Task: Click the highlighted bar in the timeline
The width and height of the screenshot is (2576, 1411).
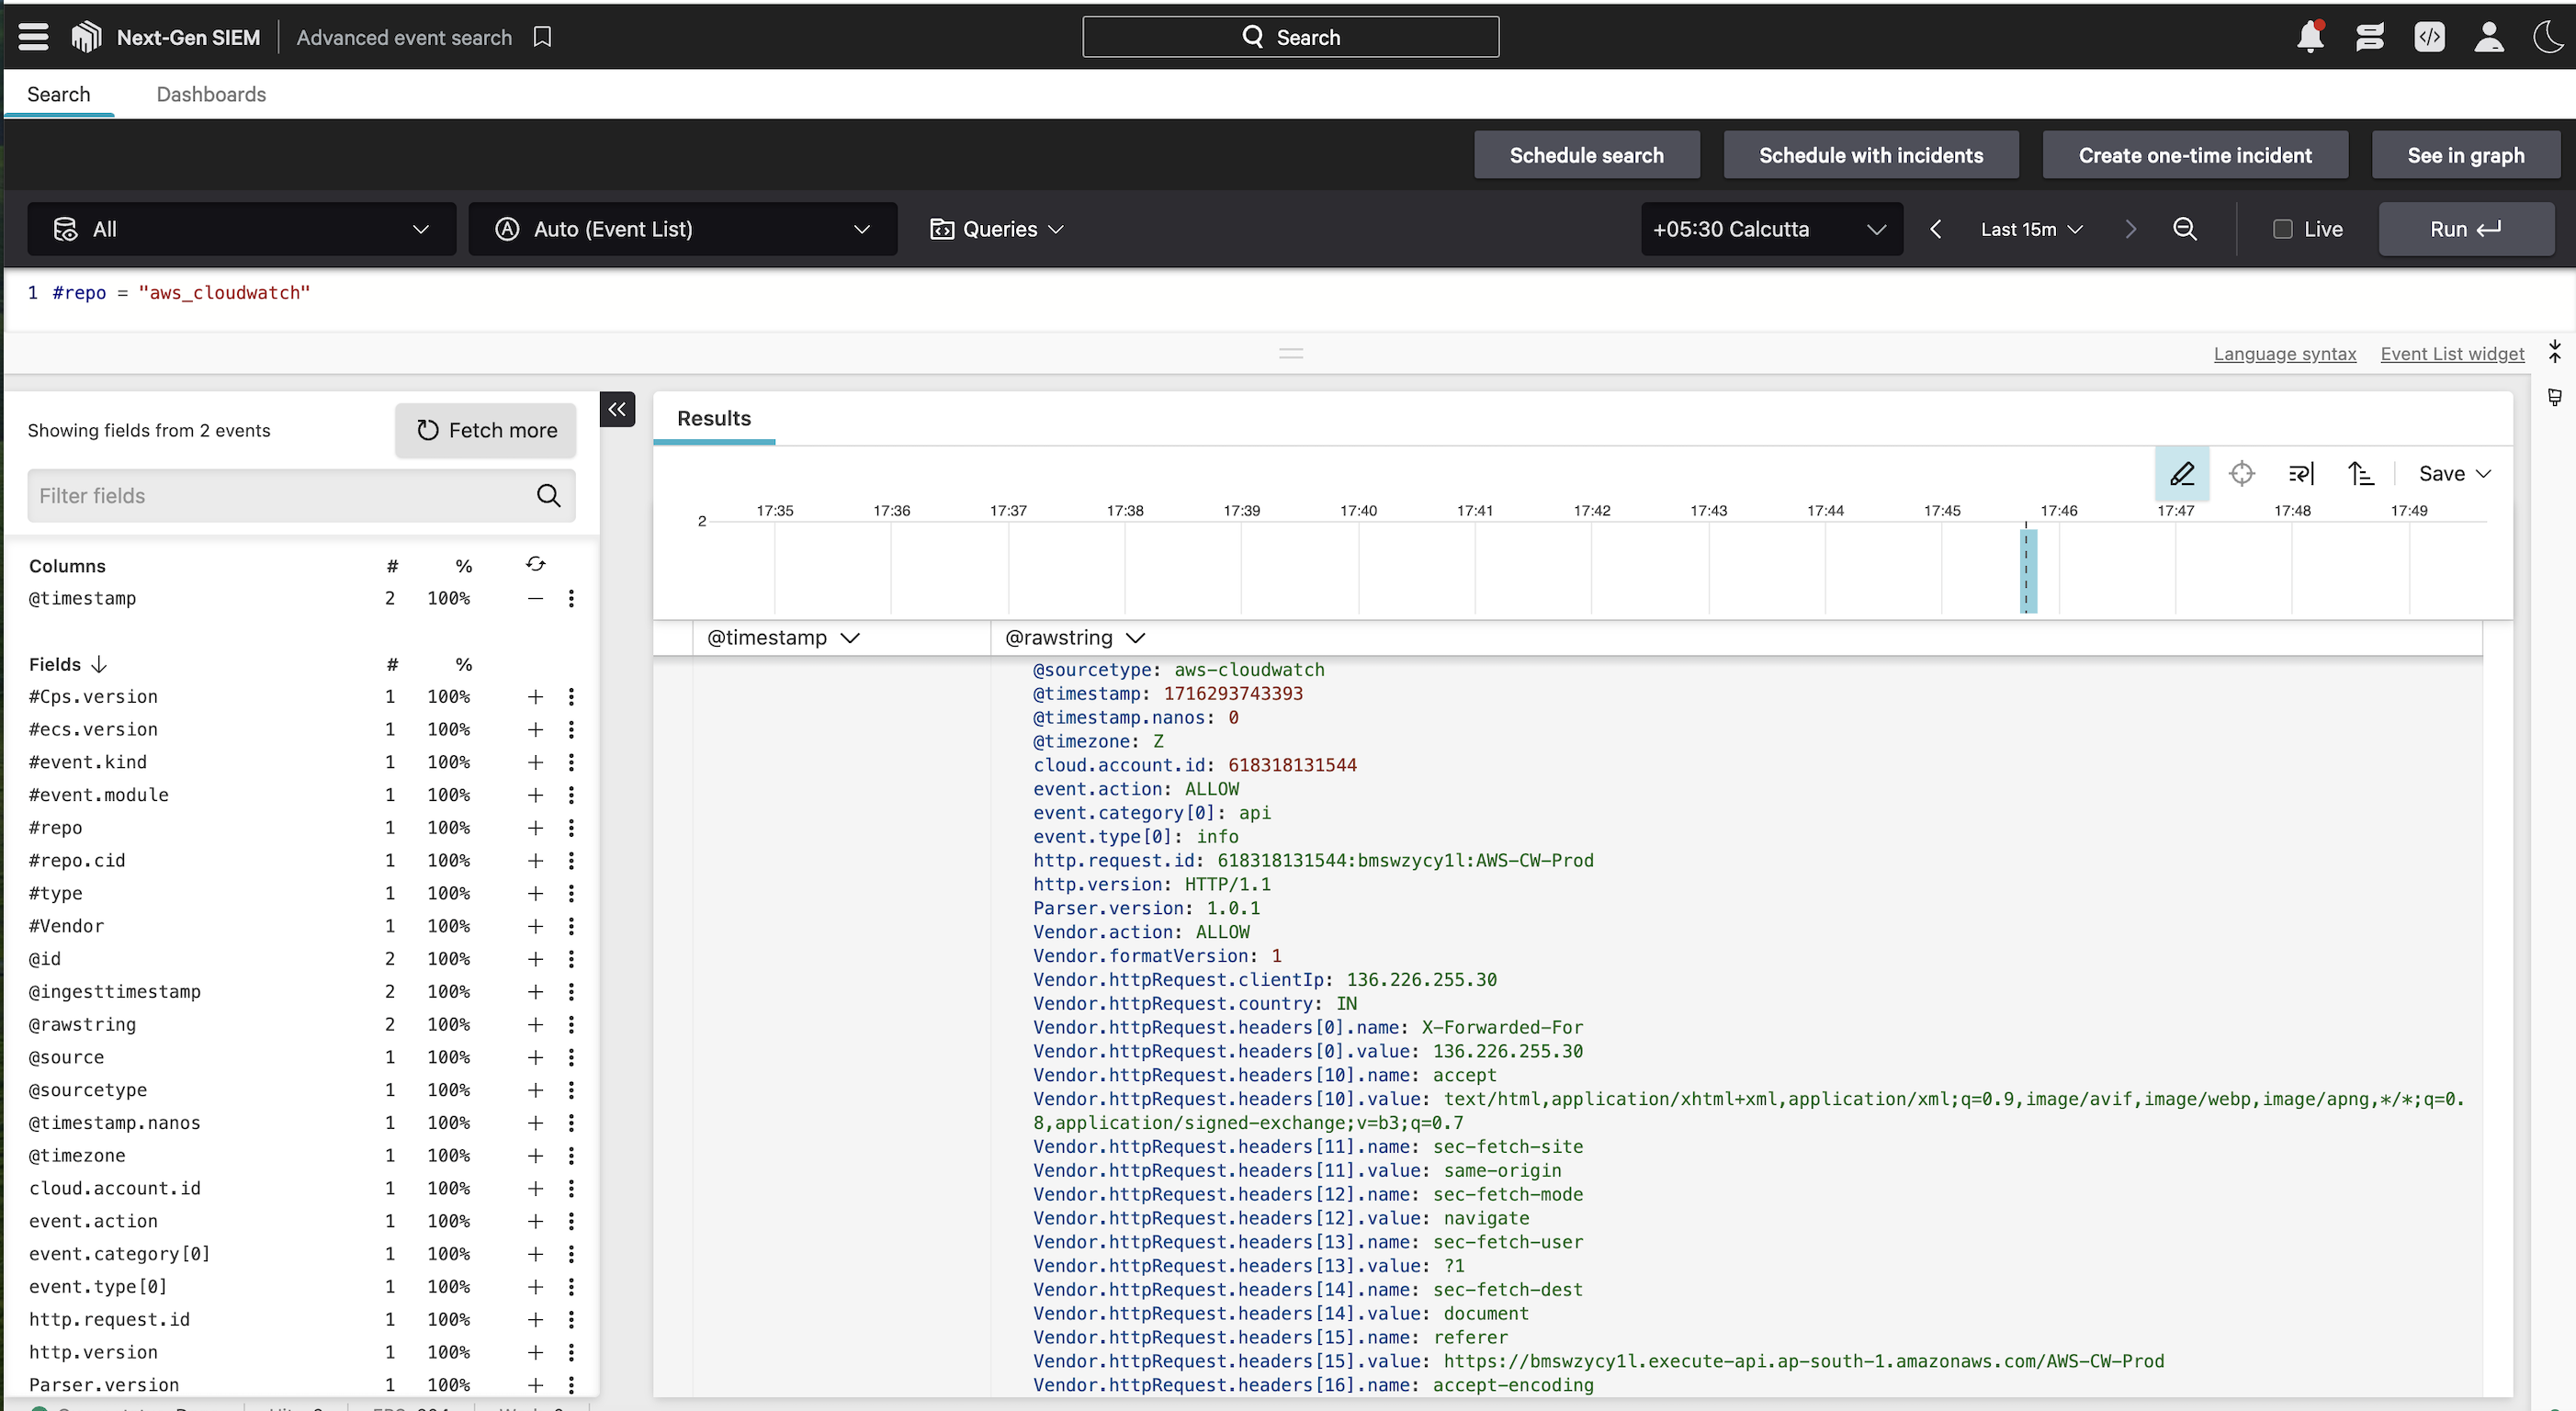Action: pyautogui.click(x=2028, y=571)
